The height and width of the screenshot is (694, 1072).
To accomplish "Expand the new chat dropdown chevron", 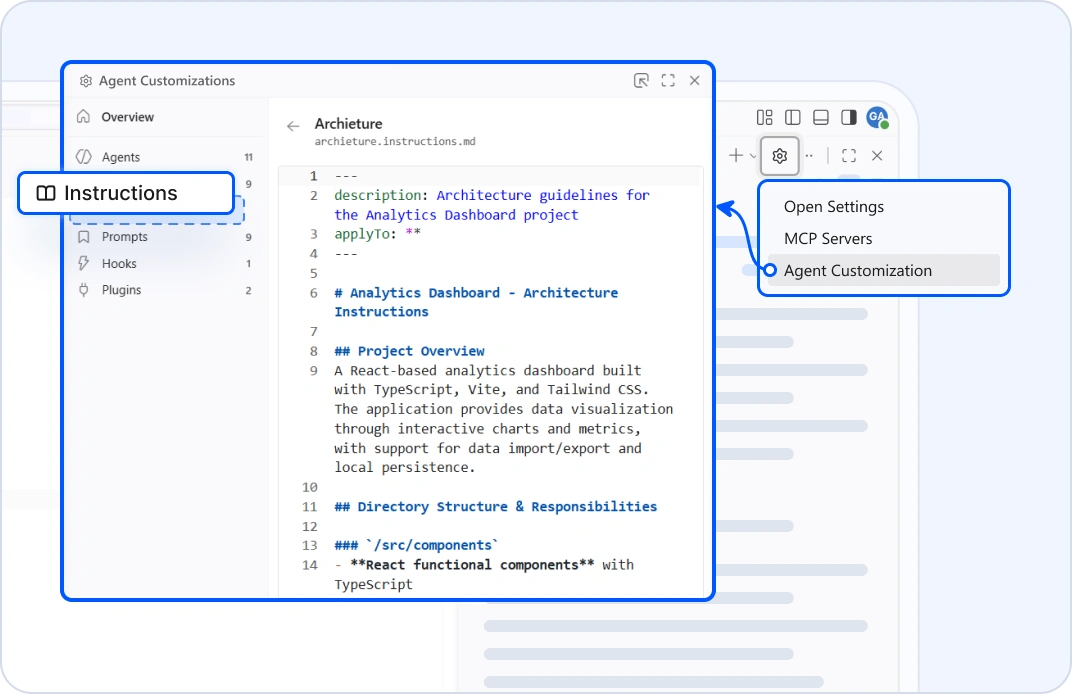I will pos(753,157).
